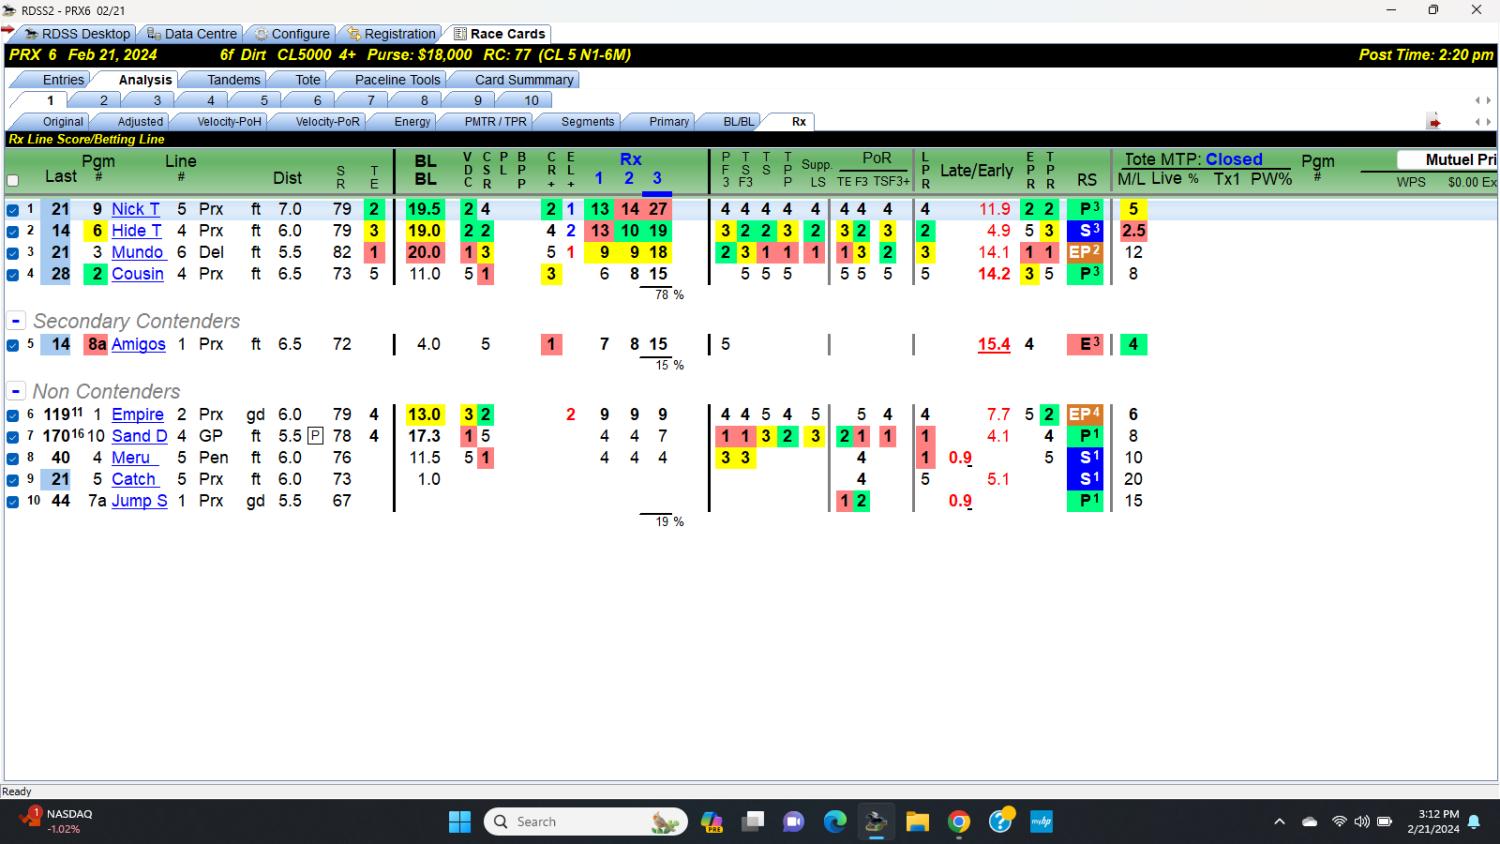The image size is (1500, 844).
Task: Open volume speaker tray icon
Action: click(1361, 822)
